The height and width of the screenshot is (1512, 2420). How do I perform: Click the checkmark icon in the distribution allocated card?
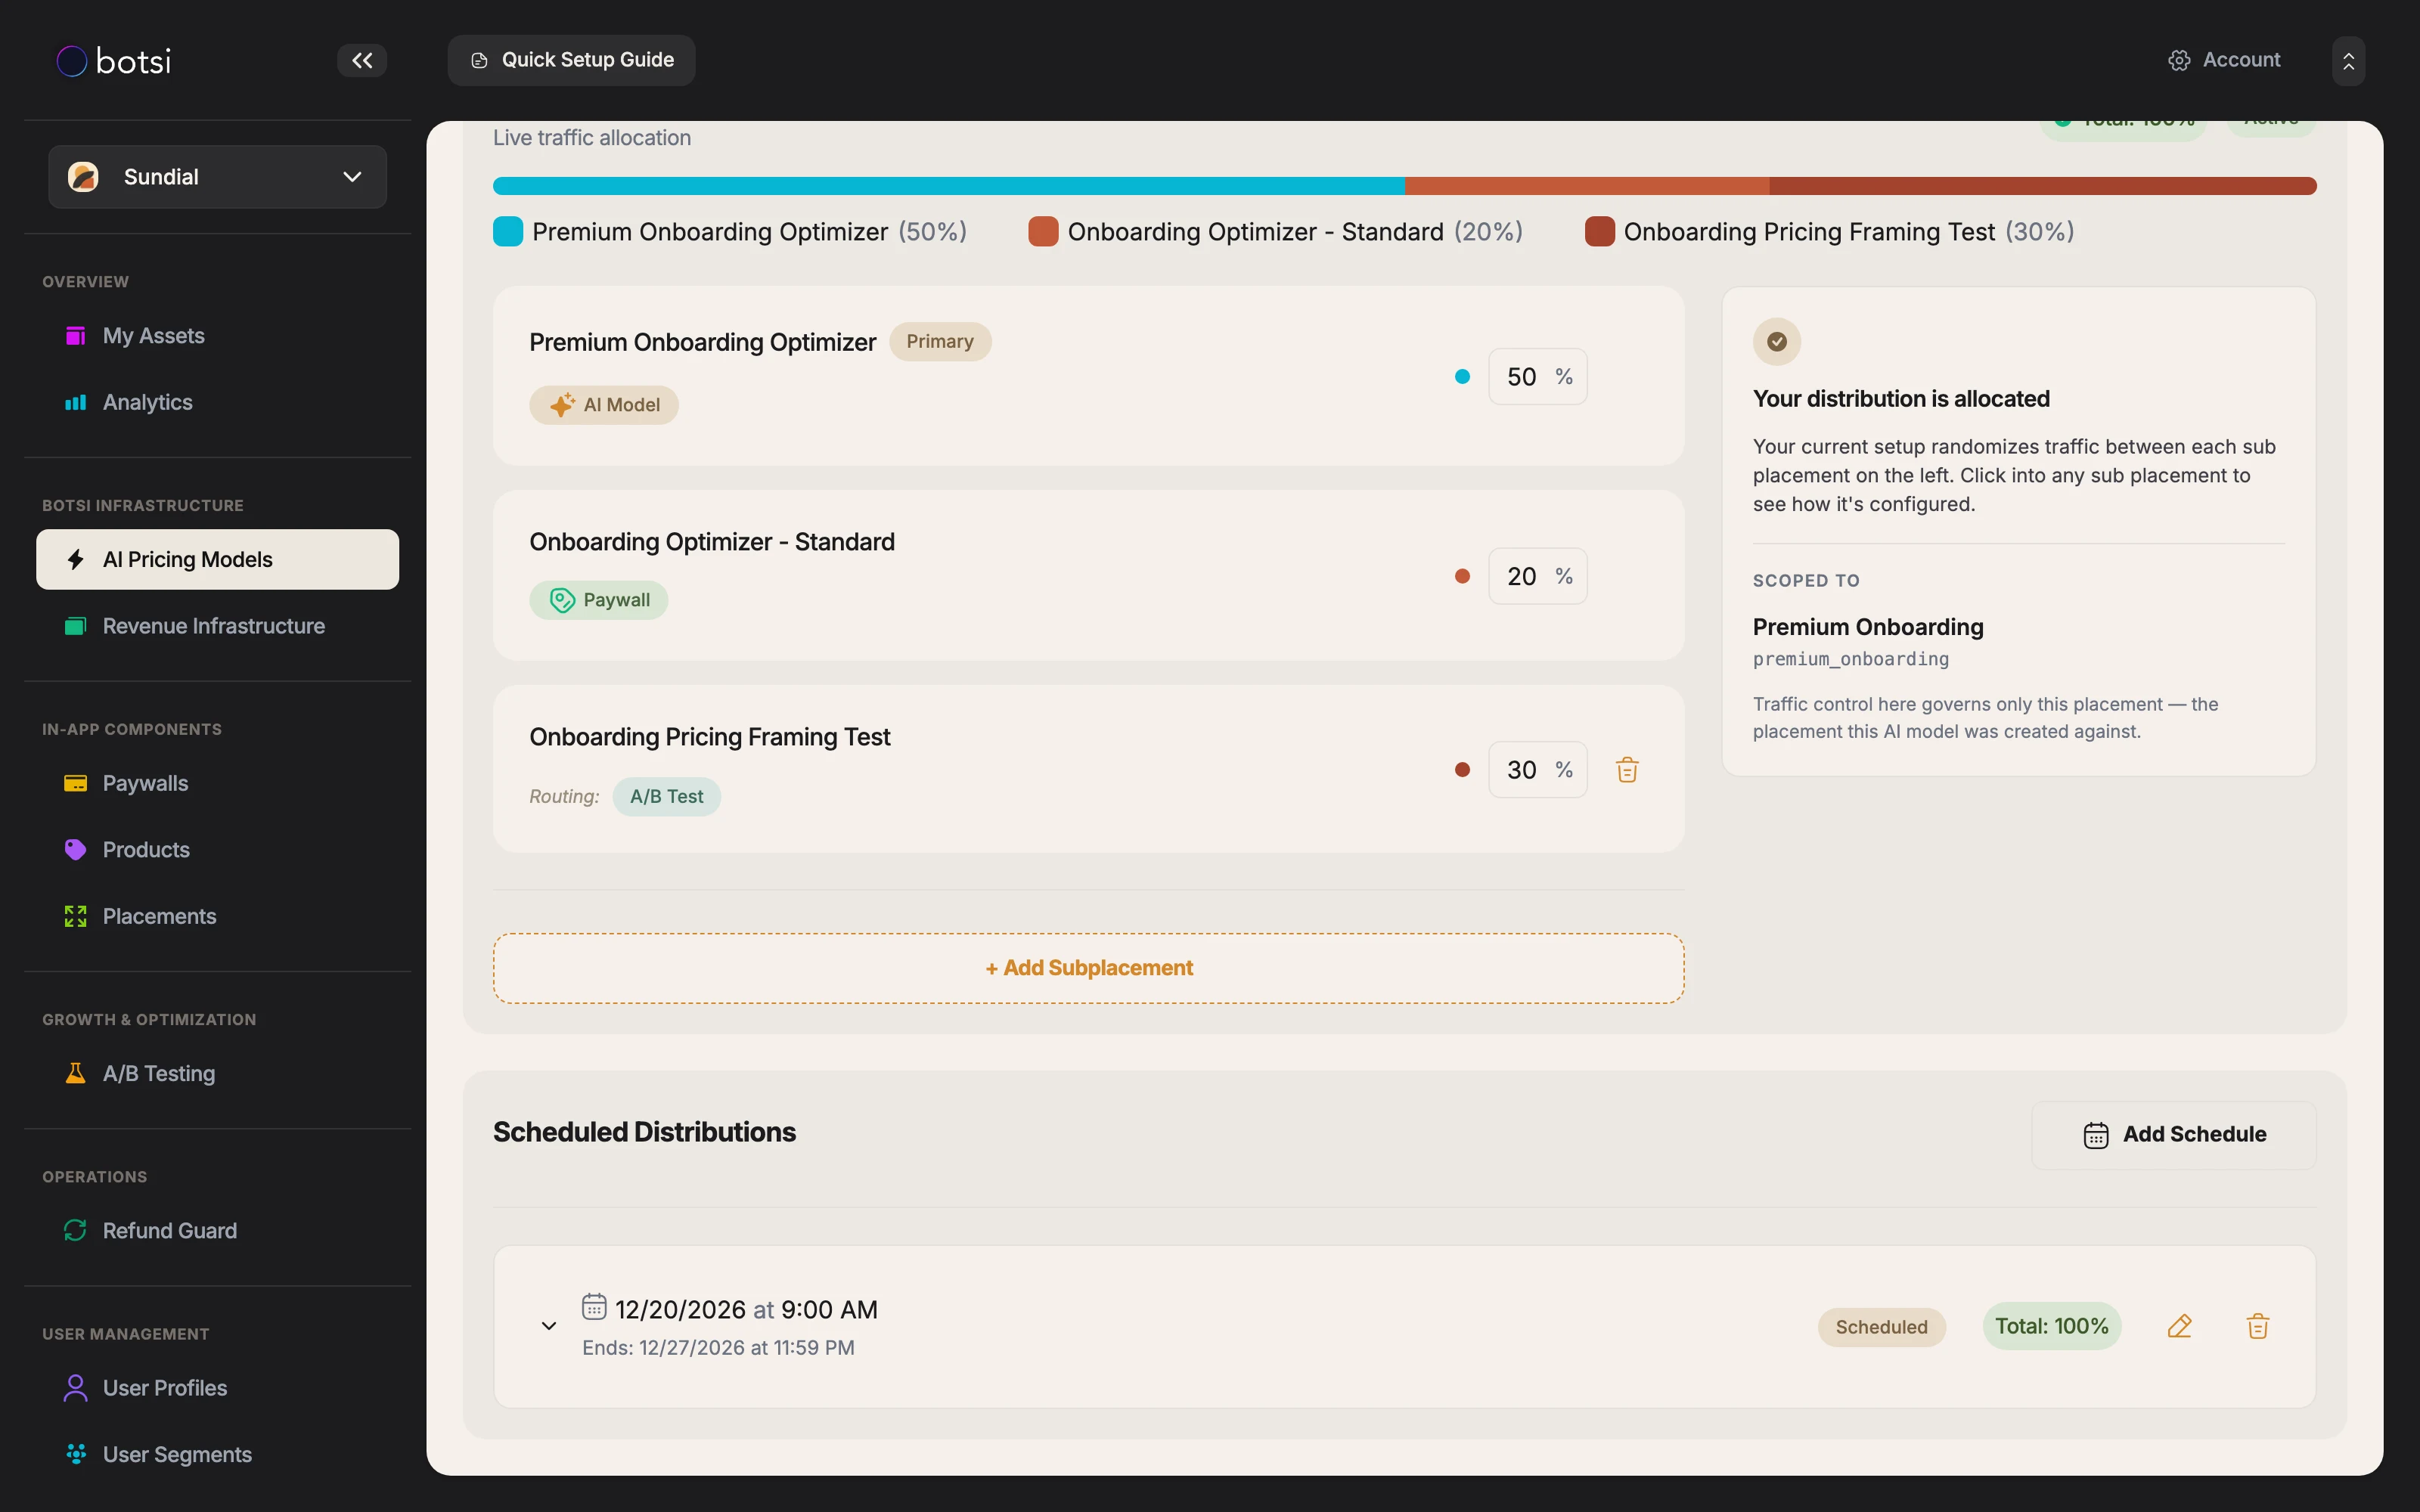coord(1777,342)
